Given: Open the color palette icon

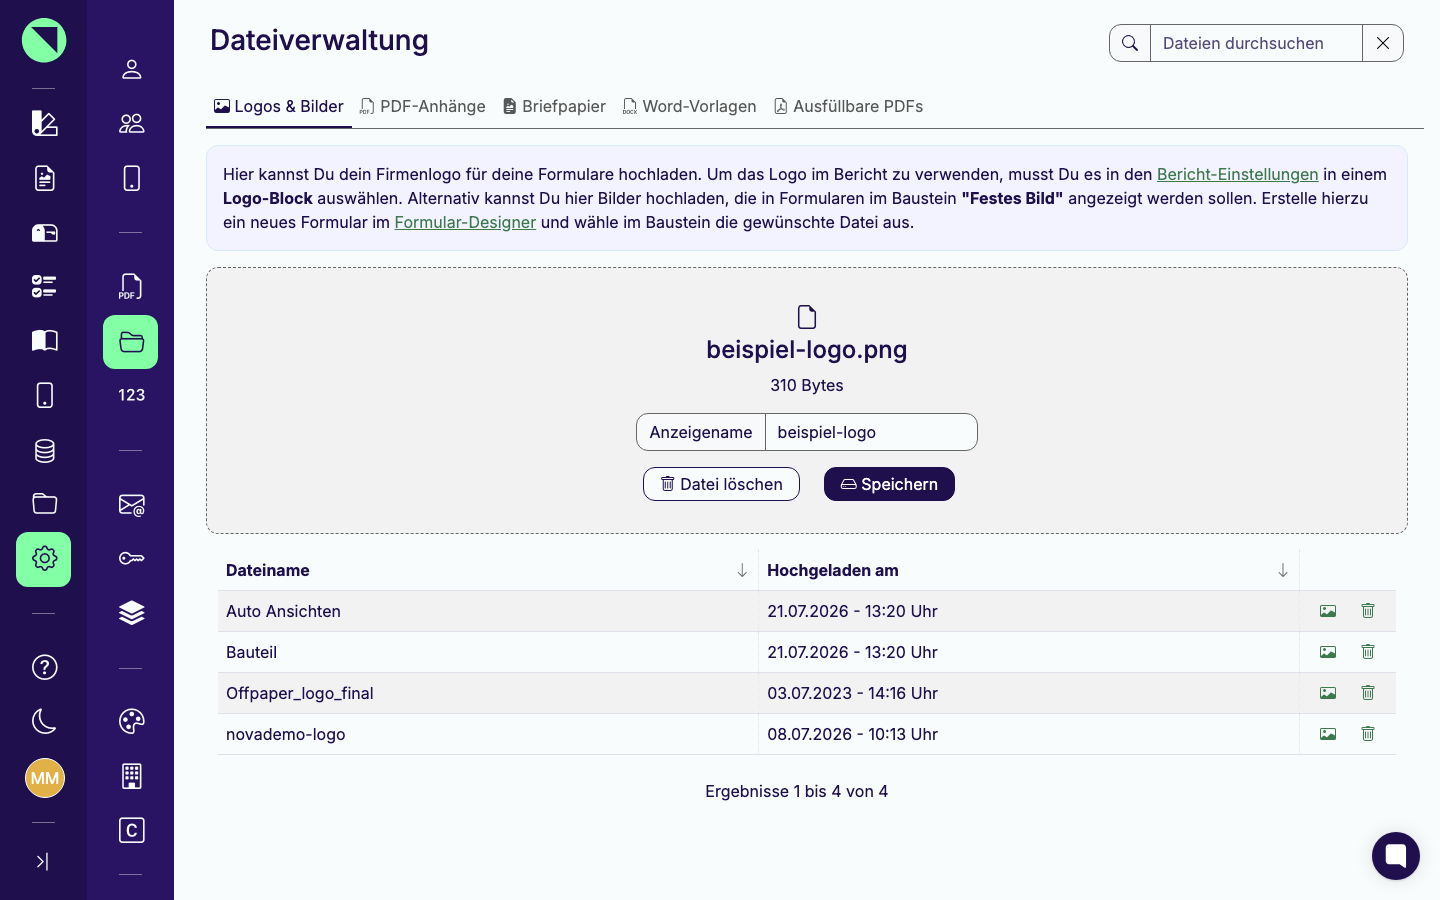Looking at the screenshot, I should coord(131,721).
